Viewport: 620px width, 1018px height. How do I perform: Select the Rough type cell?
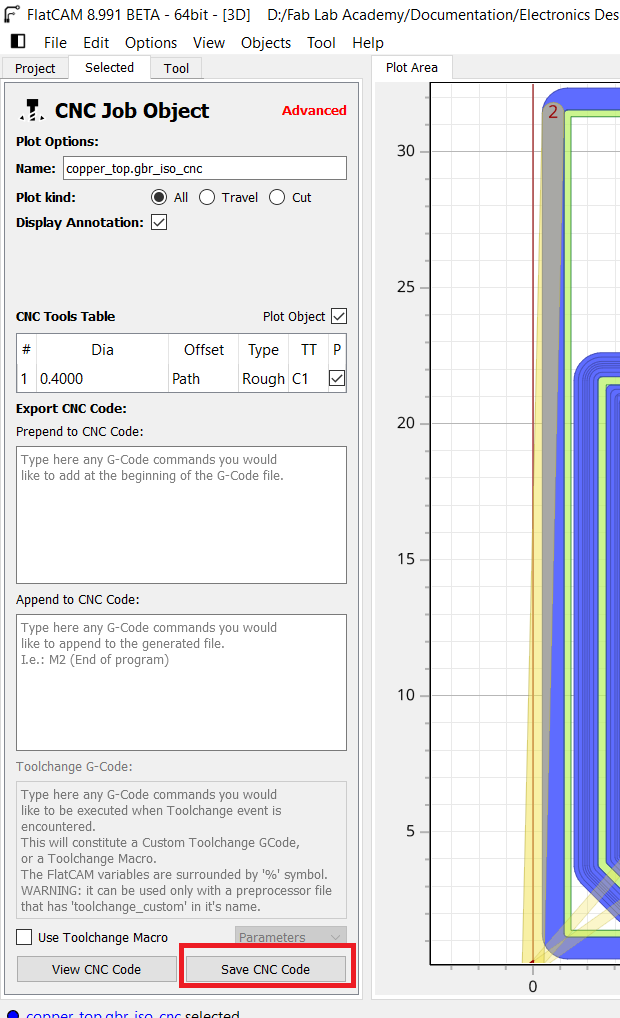tap(263, 379)
